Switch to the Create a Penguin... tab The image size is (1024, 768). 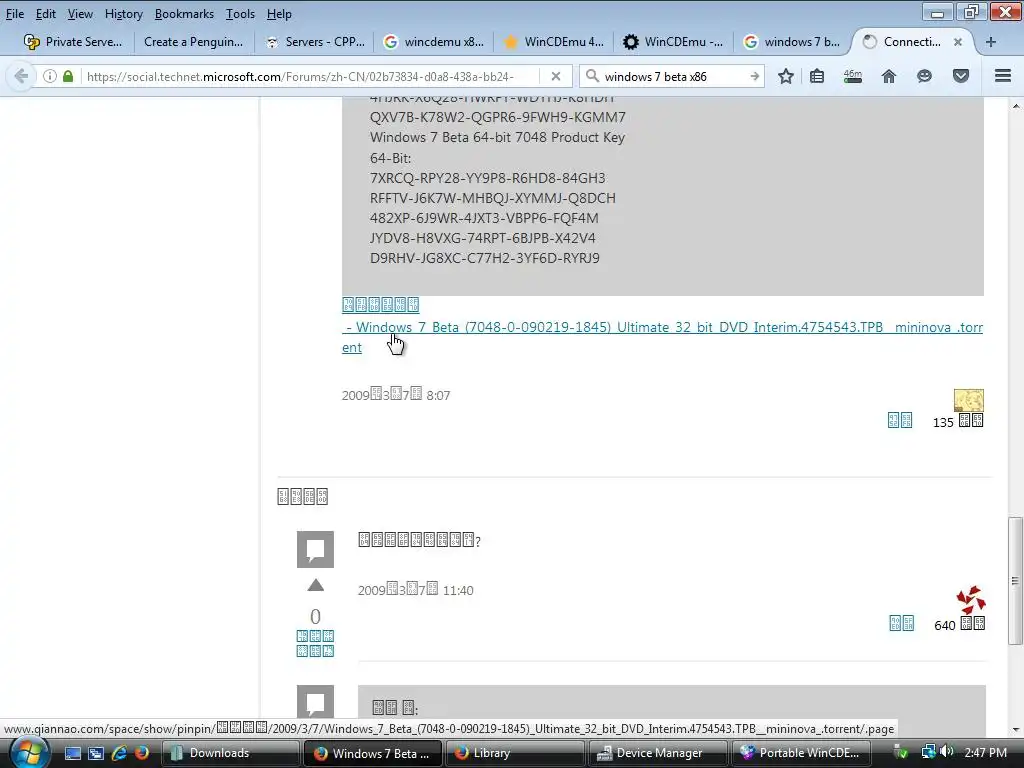click(193, 42)
